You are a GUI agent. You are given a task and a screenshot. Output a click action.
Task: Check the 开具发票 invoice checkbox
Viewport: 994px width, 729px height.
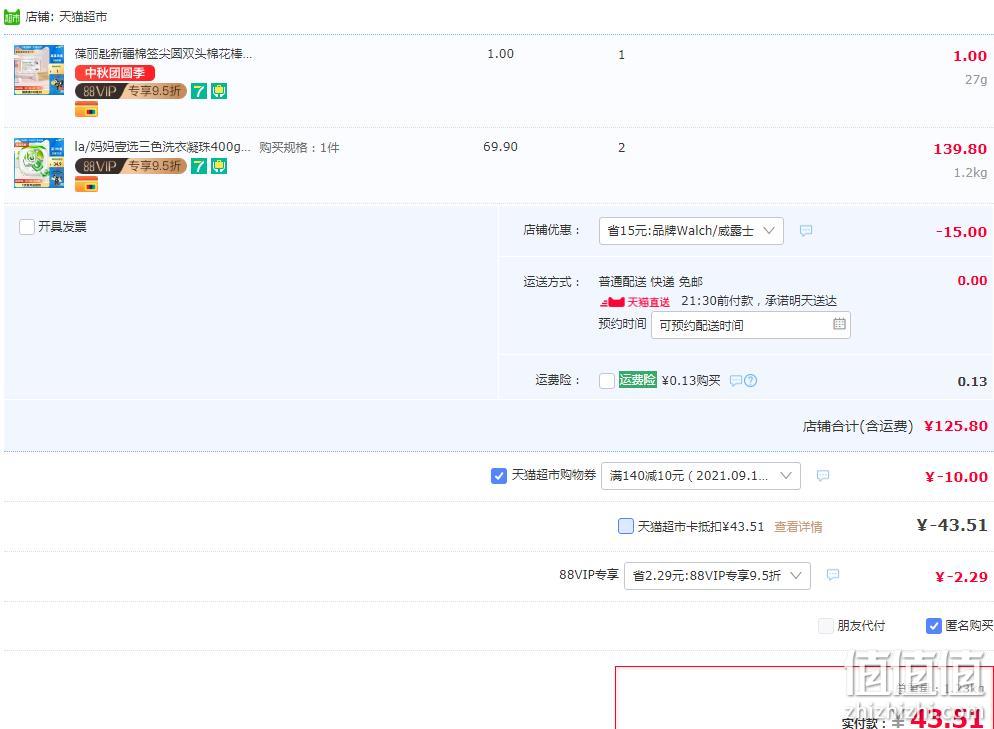point(27,227)
